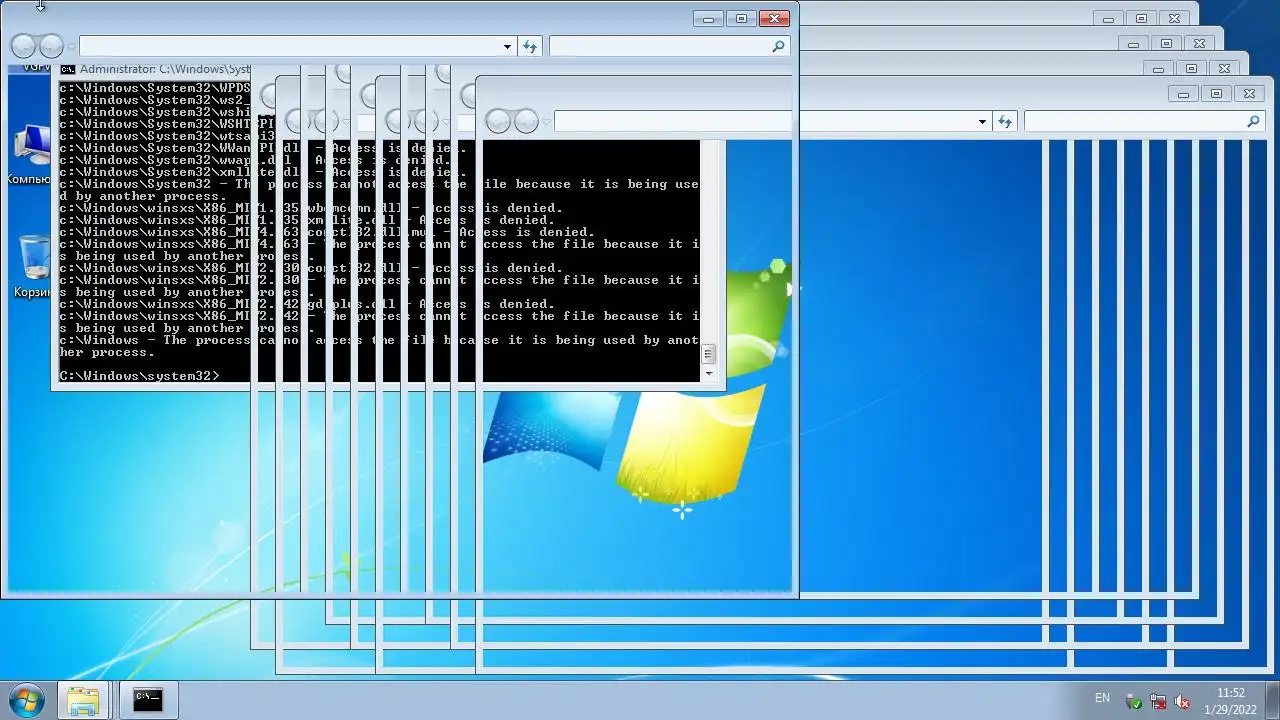Click Refresh in the frontmost Explorer window
Viewport: 1280px width, 720px height.
(530, 46)
